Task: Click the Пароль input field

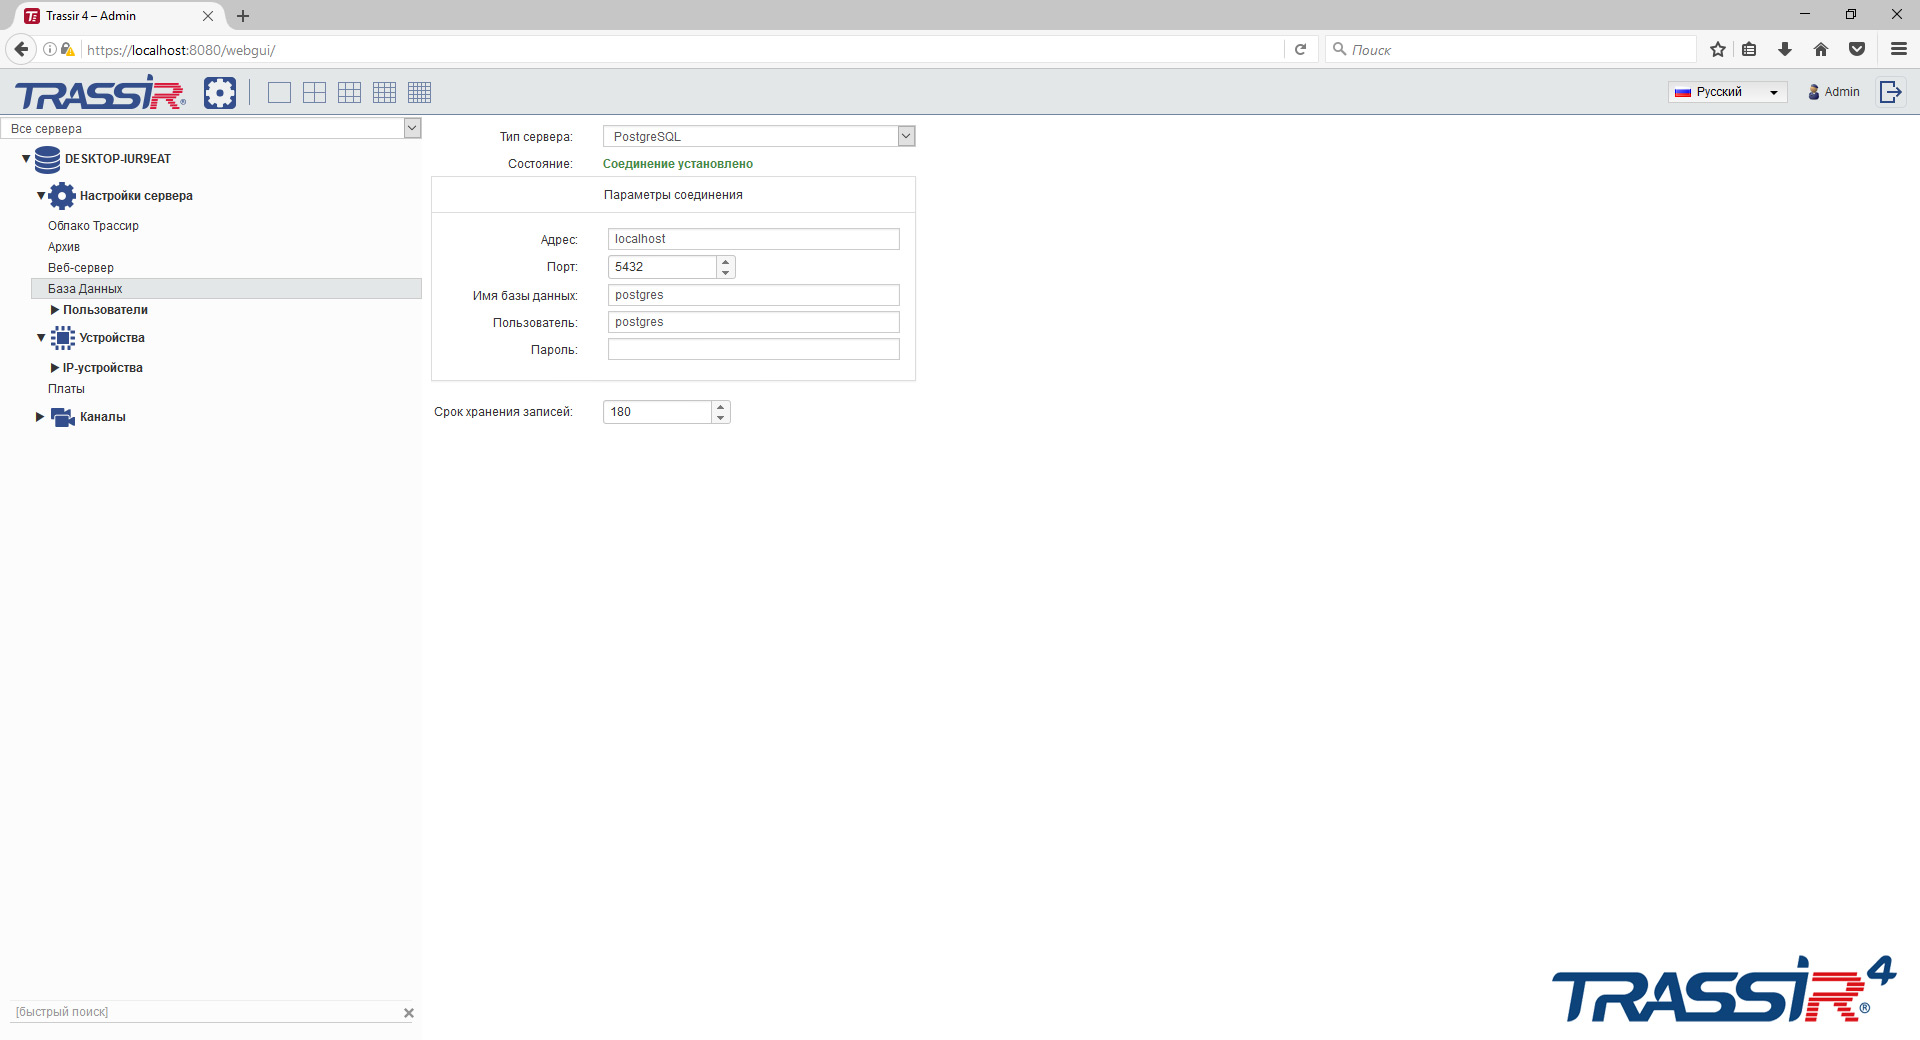Action: (753, 349)
